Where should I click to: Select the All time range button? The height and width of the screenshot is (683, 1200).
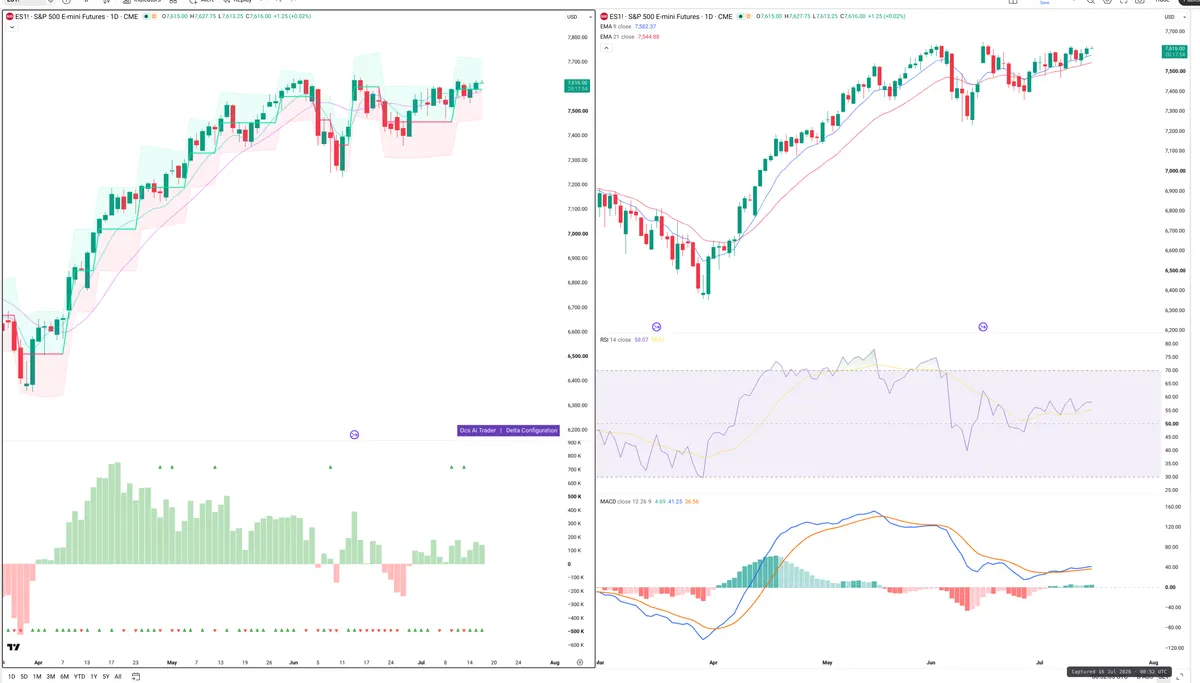coord(117,676)
